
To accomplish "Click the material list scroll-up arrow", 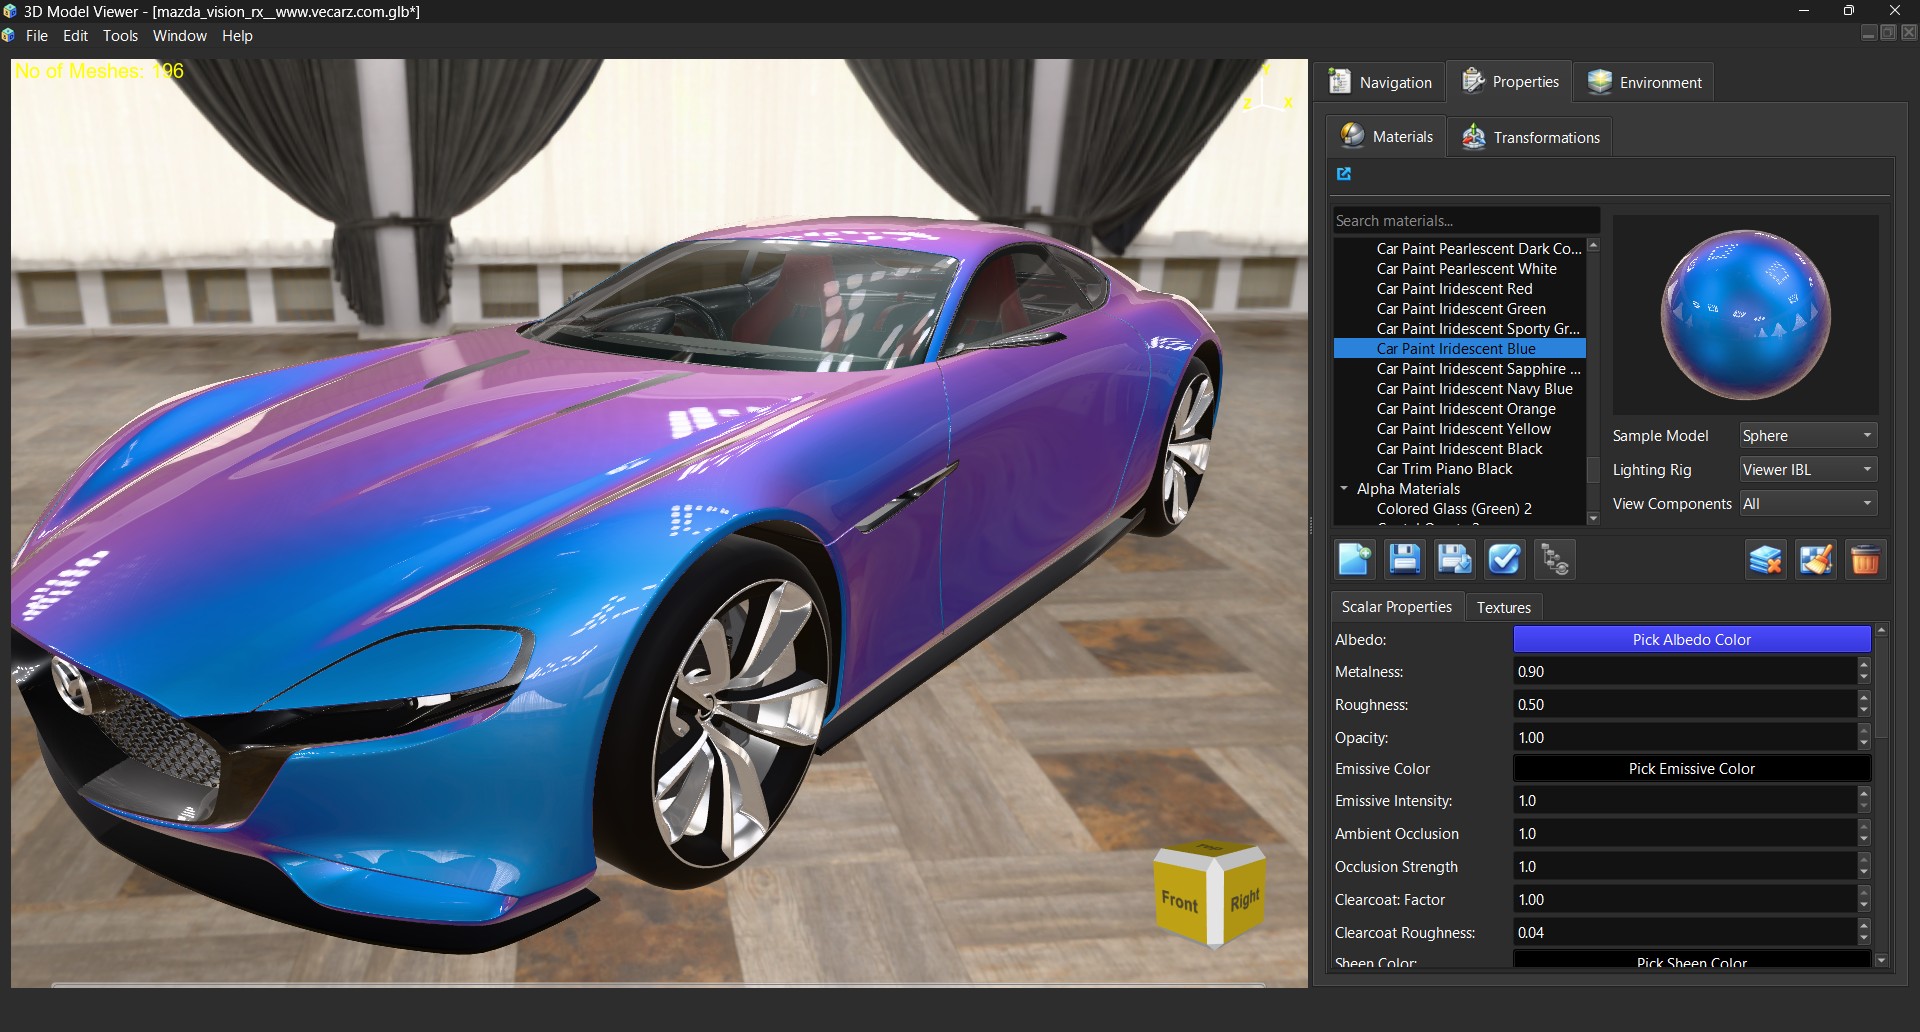I will (1593, 245).
